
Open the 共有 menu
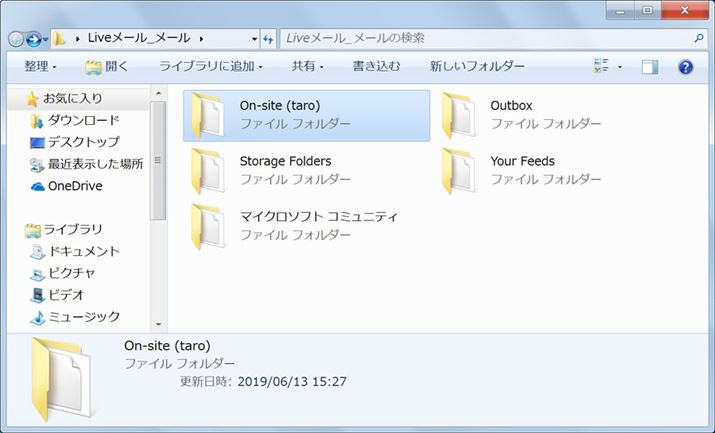click(307, 67)
